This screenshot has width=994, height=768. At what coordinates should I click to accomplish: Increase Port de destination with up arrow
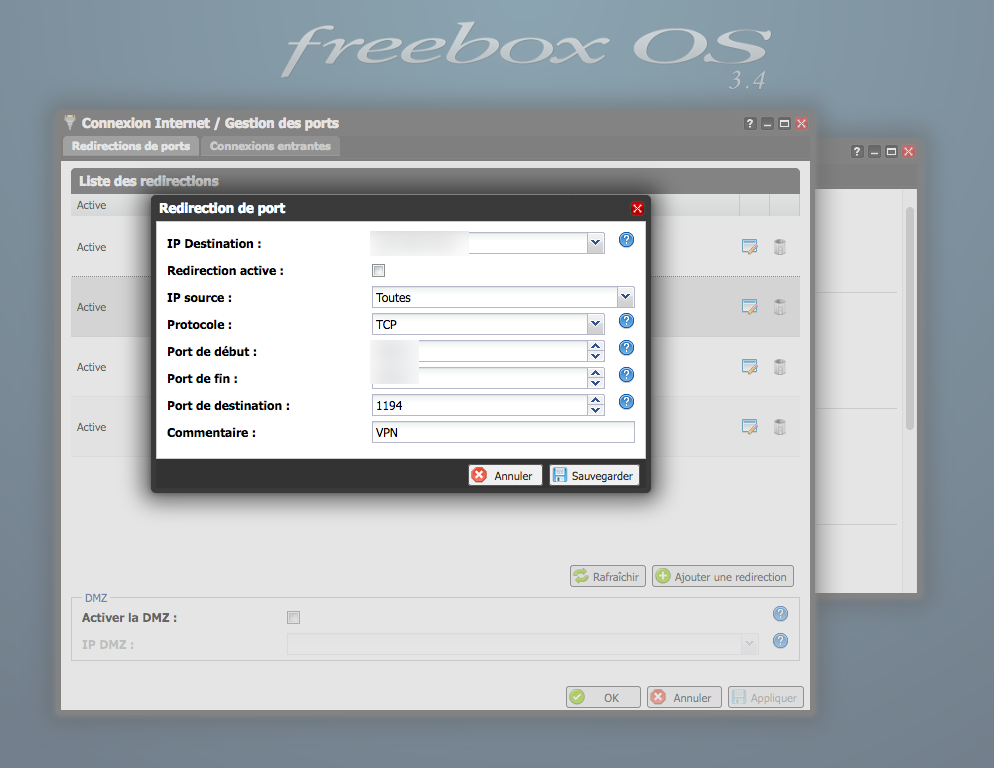(x=596, y=400)
